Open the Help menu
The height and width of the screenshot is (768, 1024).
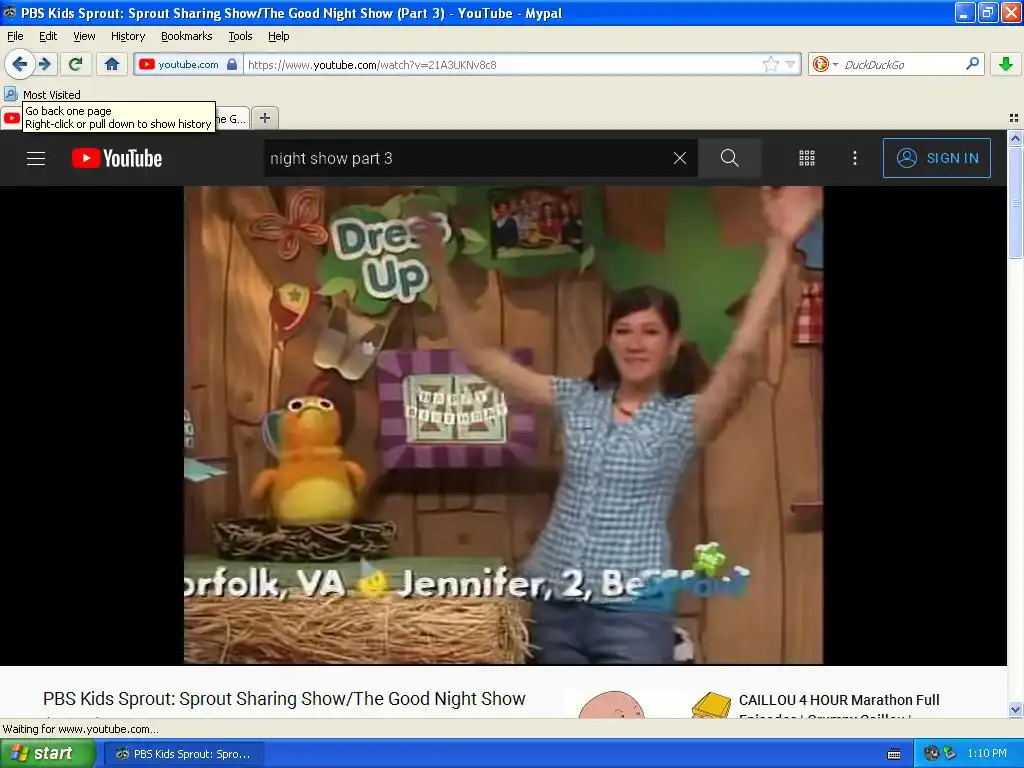pyautogui.click(x=278, y=36)
